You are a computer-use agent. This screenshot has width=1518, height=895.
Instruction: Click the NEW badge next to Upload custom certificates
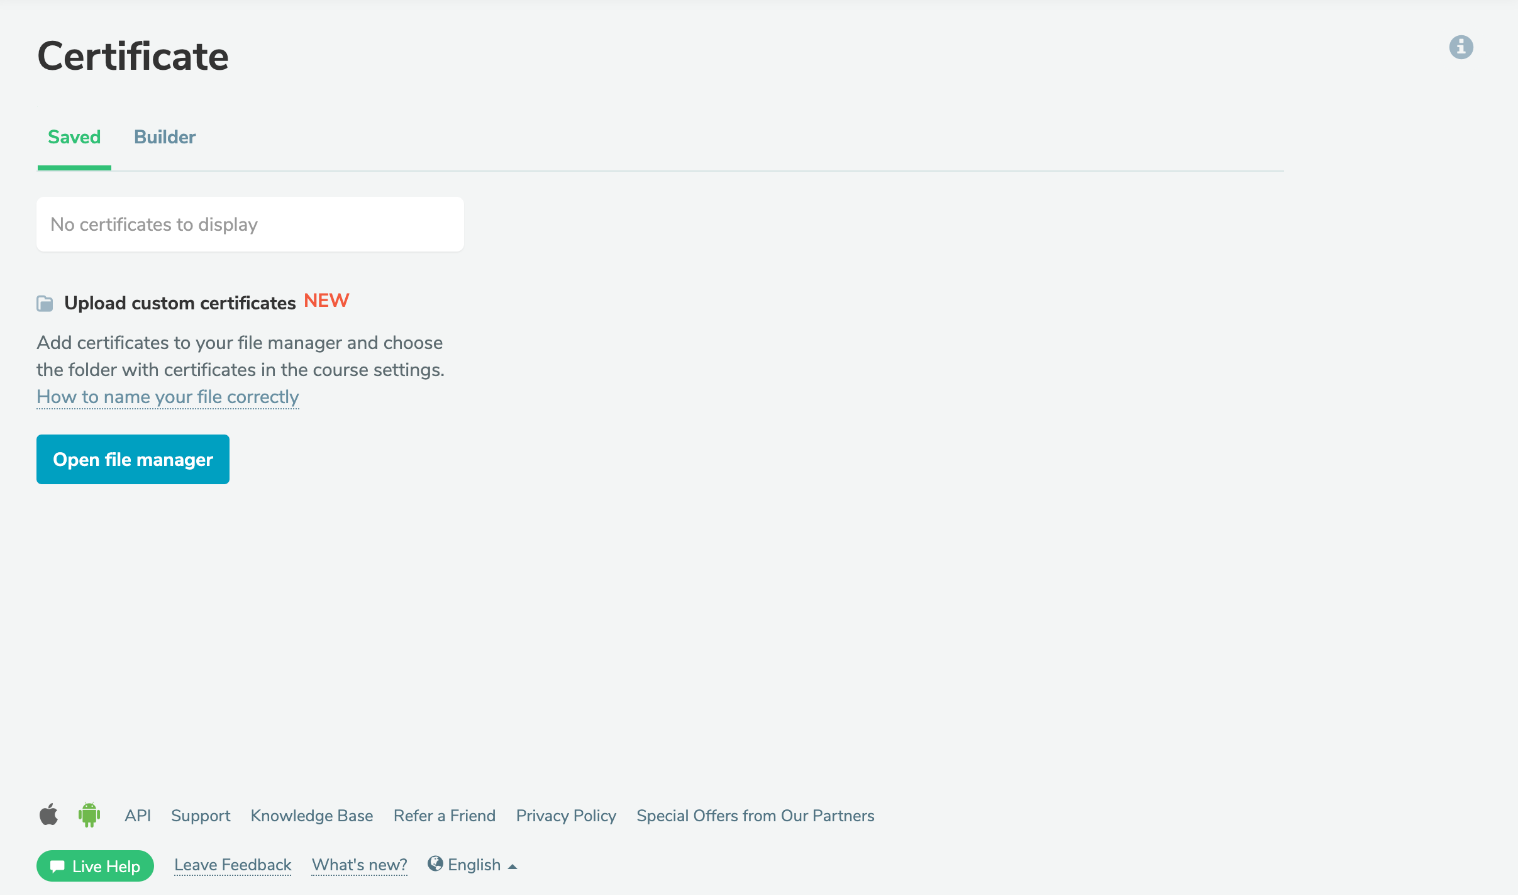(326, 300)
